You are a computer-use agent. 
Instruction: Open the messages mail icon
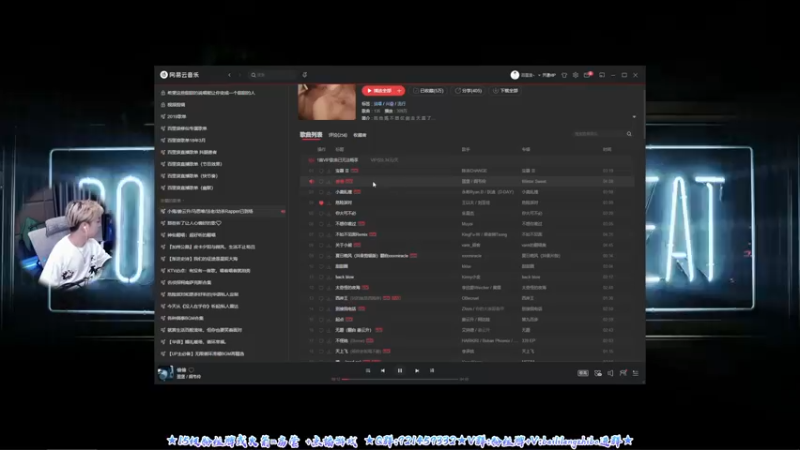(x=587, y=75)
